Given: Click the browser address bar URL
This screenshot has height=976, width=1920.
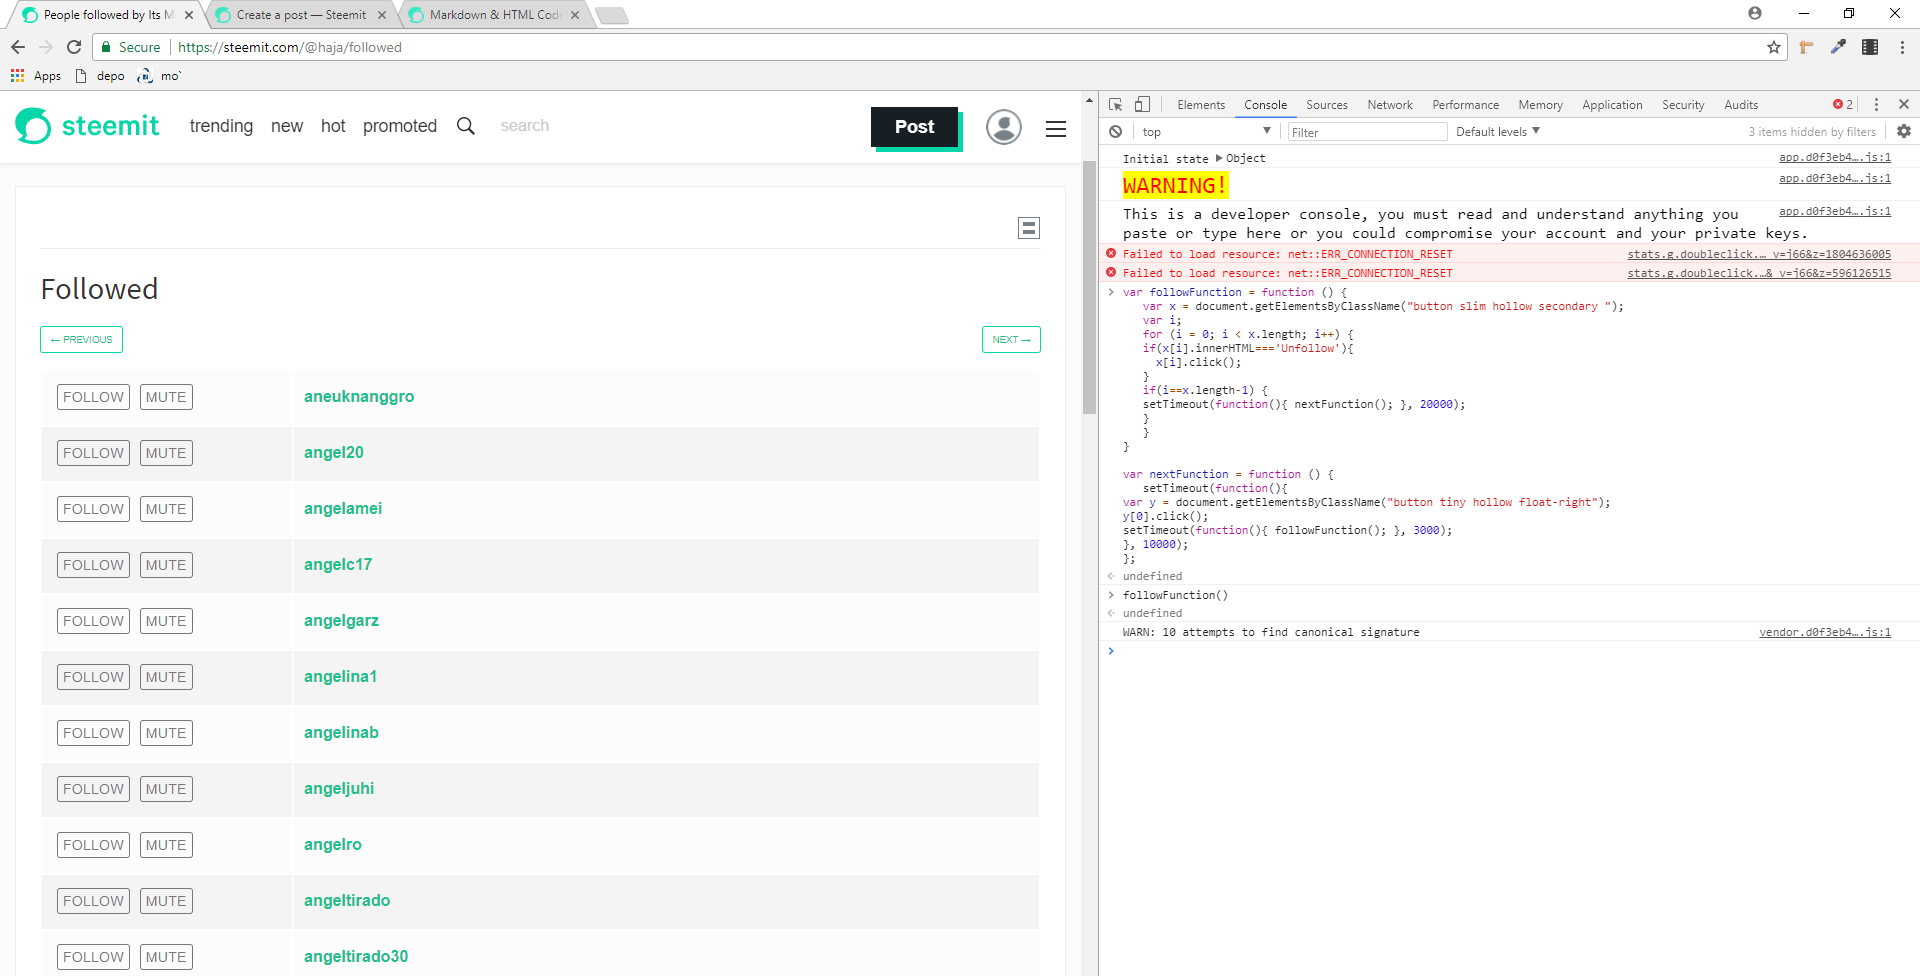Looking at the screenshot, I should tap(290, 47).
